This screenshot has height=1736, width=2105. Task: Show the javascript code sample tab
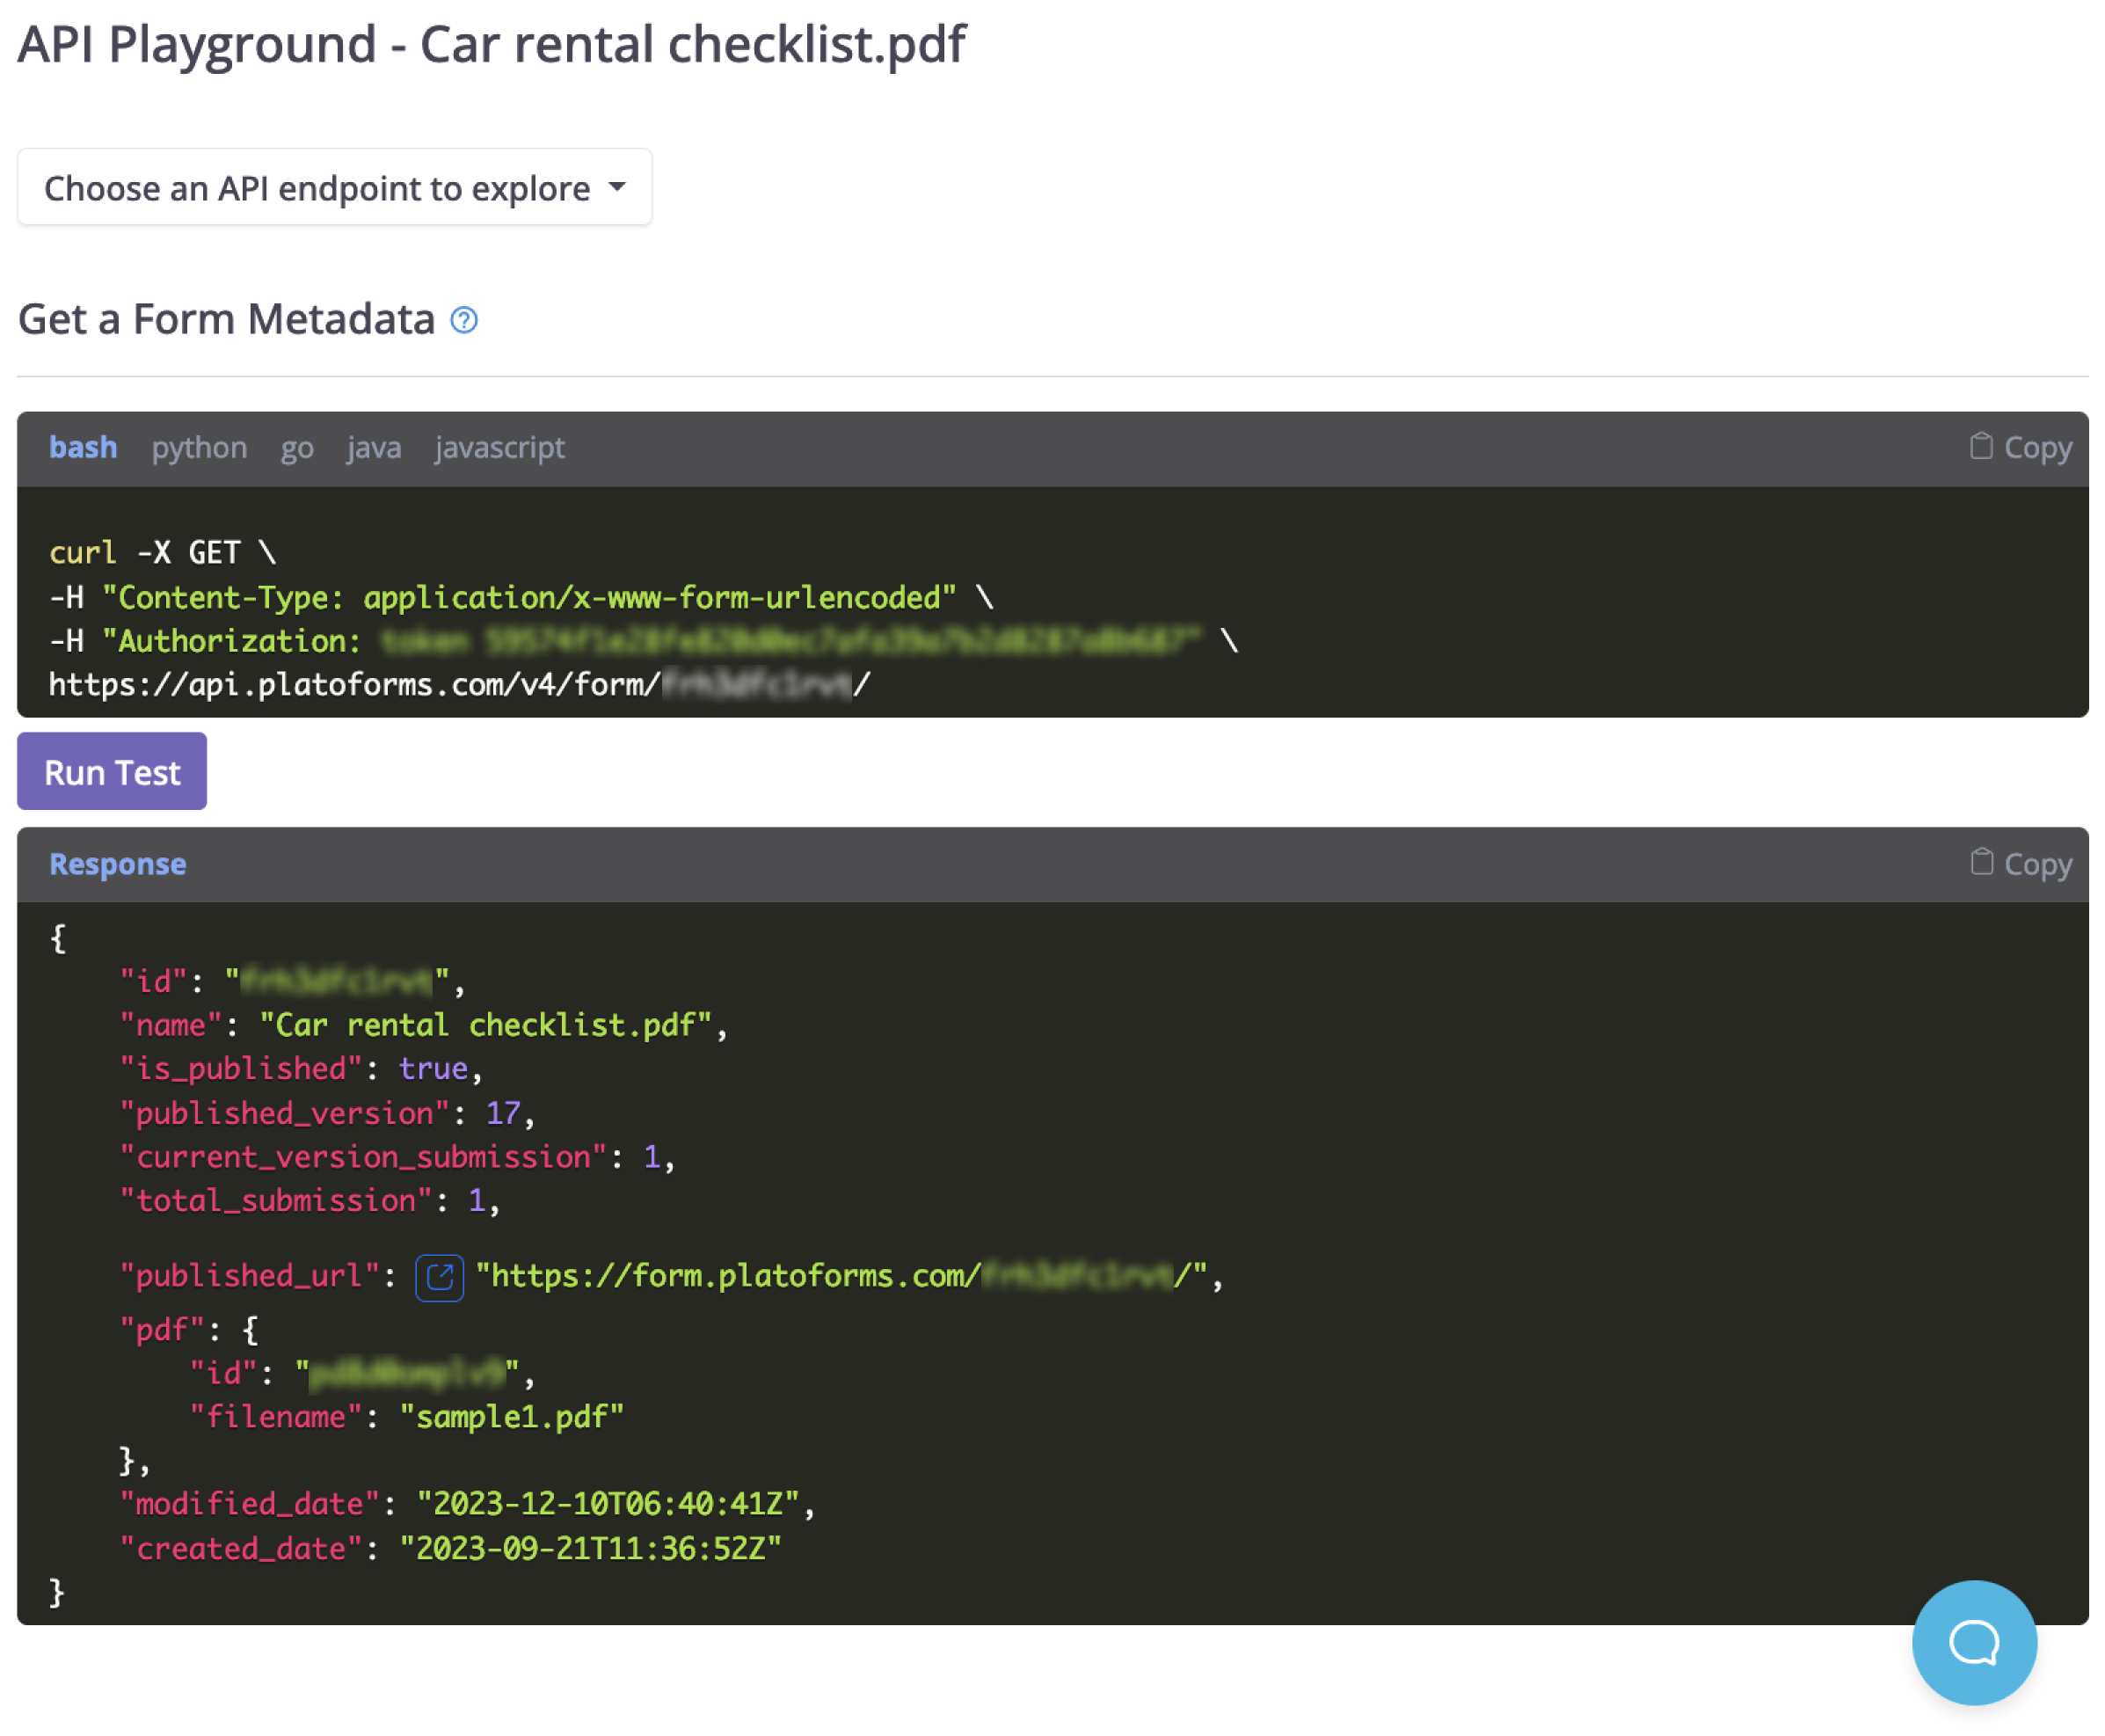tap(499, 447)
